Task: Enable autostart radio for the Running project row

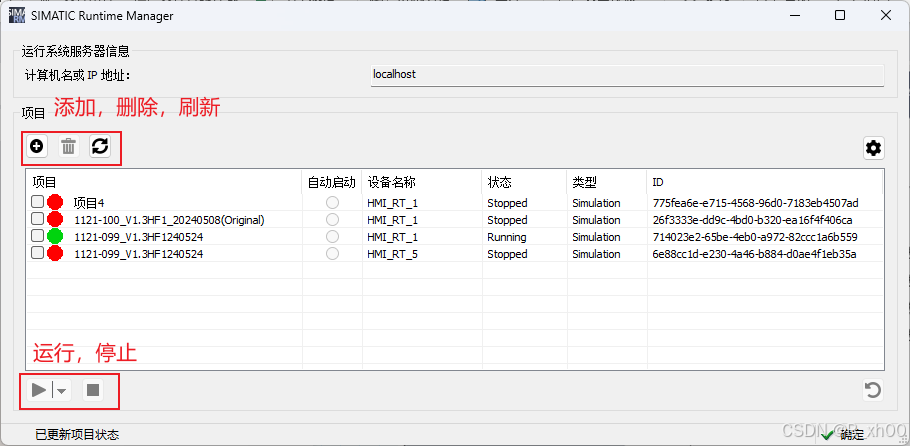Action: 333,236
